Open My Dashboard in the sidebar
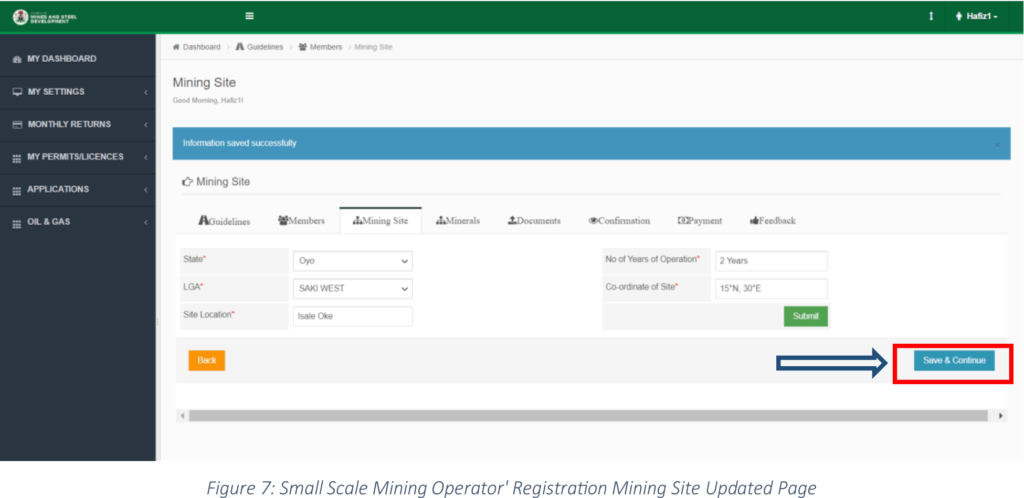 pos(61,59)
